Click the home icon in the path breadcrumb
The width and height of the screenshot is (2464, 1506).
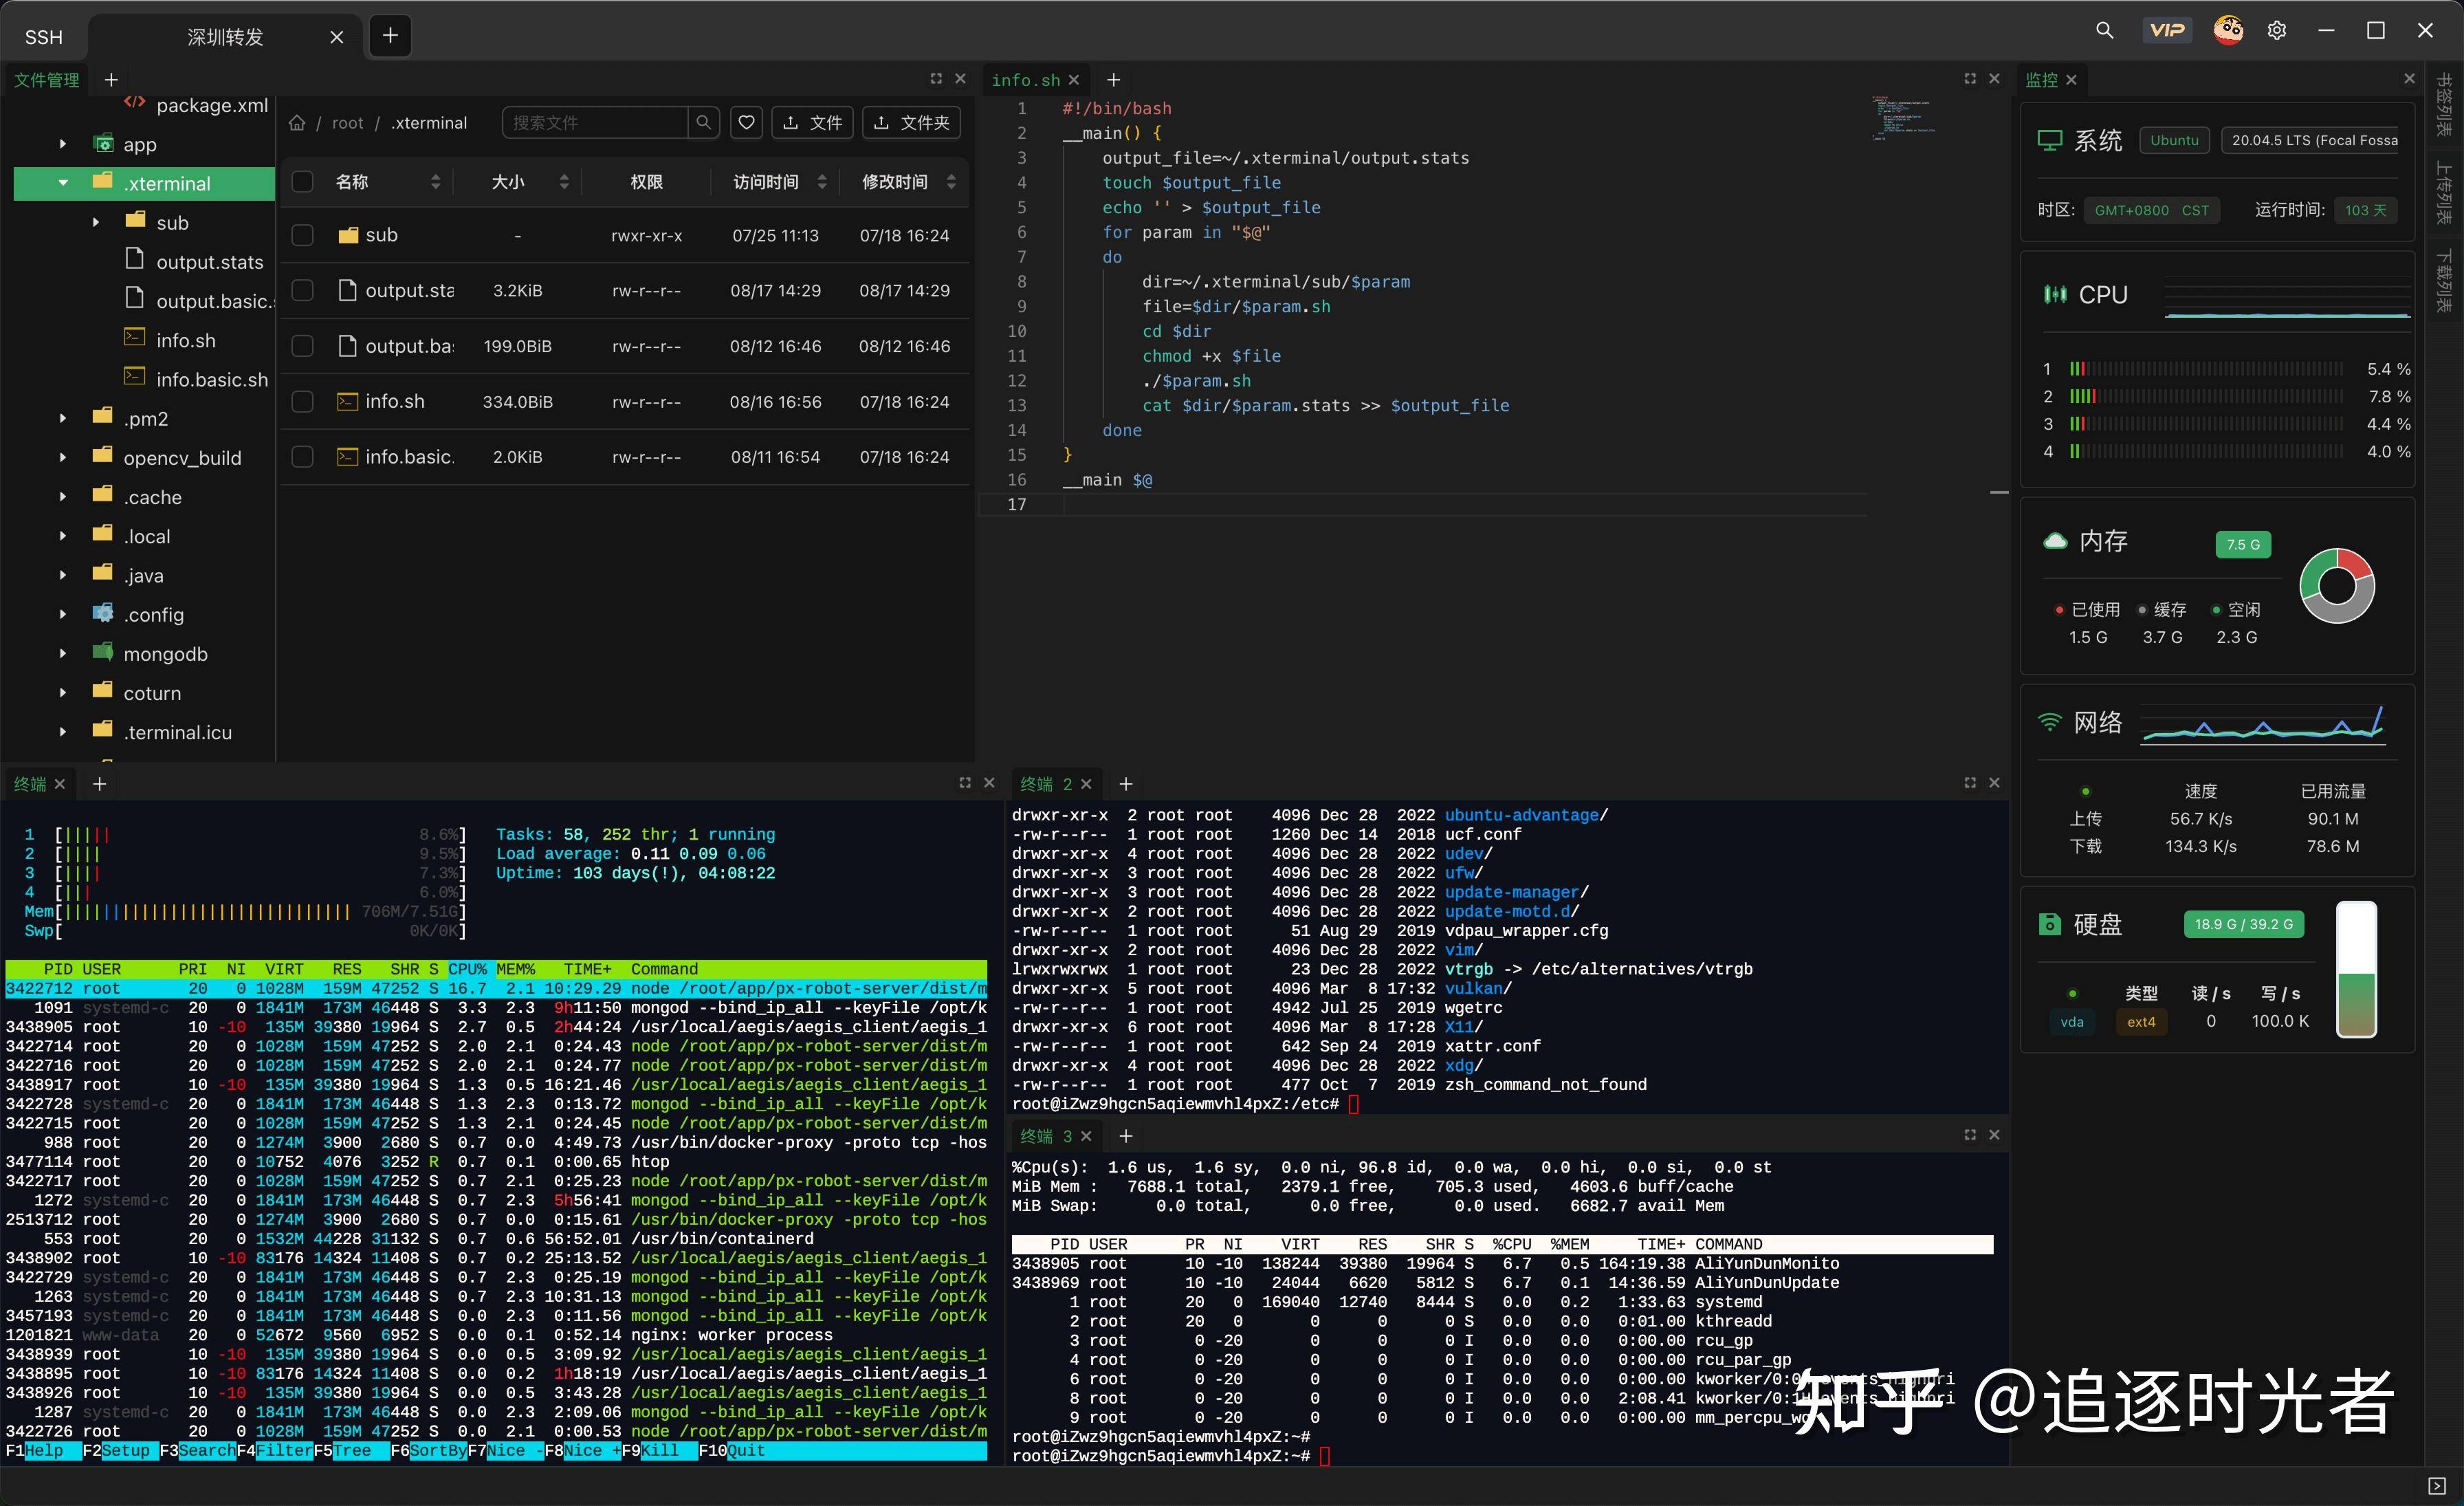coord(297,123)
